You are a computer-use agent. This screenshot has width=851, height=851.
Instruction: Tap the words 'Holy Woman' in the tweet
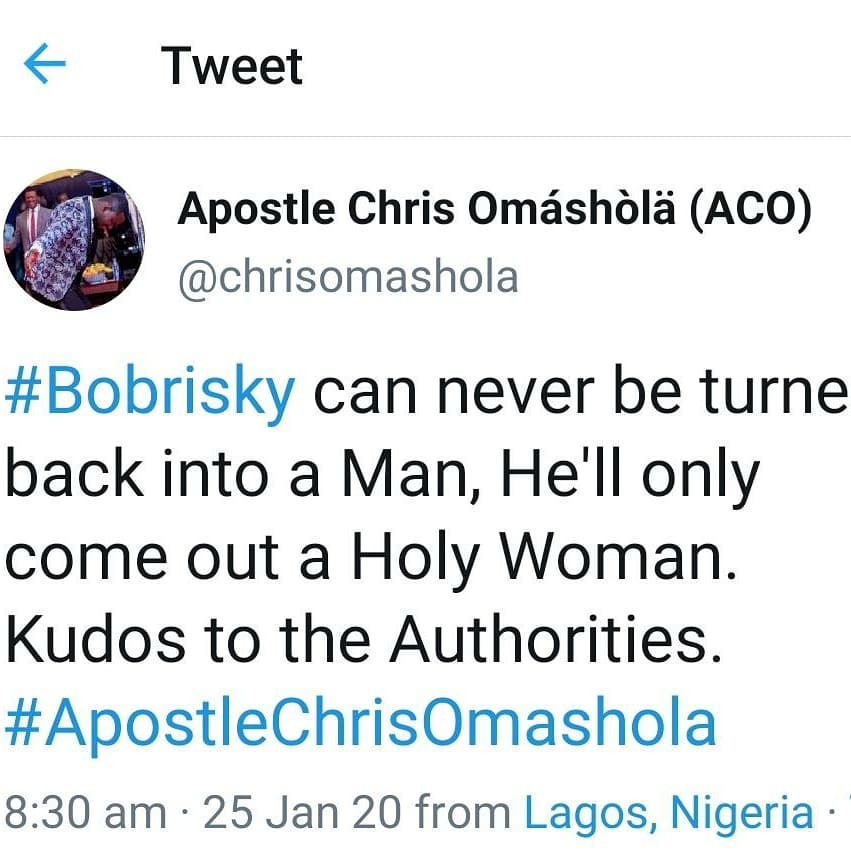(540, 559)
